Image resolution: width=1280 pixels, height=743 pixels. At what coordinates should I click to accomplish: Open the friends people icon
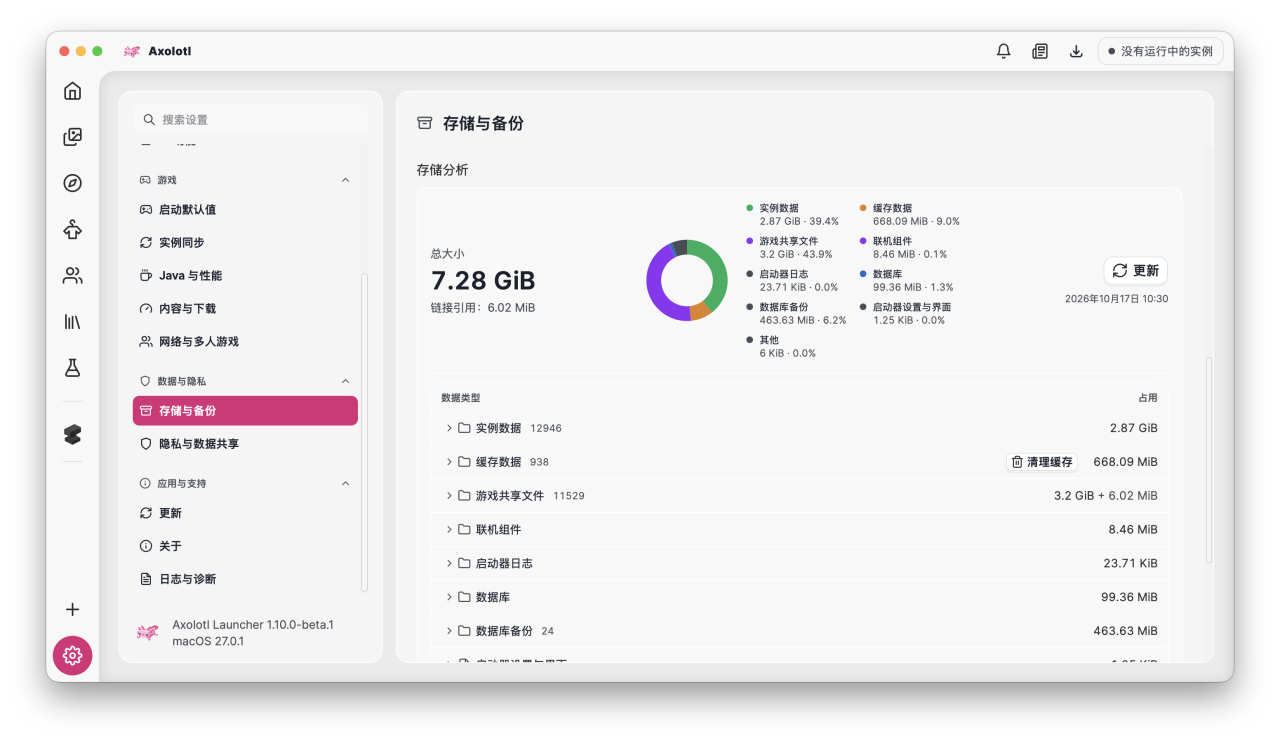click(x=72, y=275)
